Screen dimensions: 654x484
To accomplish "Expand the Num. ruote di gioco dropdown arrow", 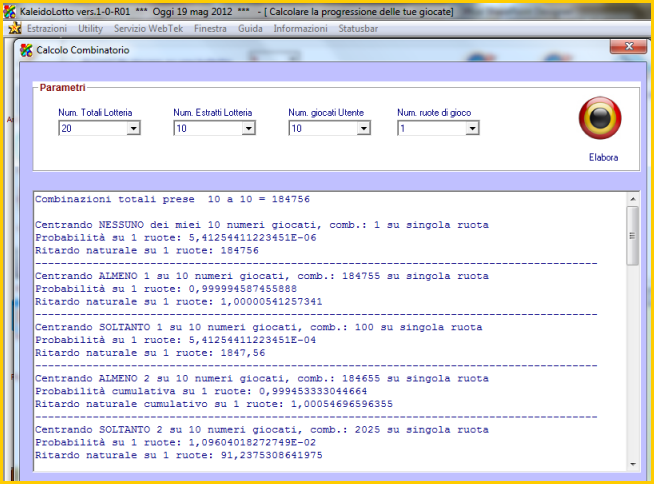I will pos(472,128).
